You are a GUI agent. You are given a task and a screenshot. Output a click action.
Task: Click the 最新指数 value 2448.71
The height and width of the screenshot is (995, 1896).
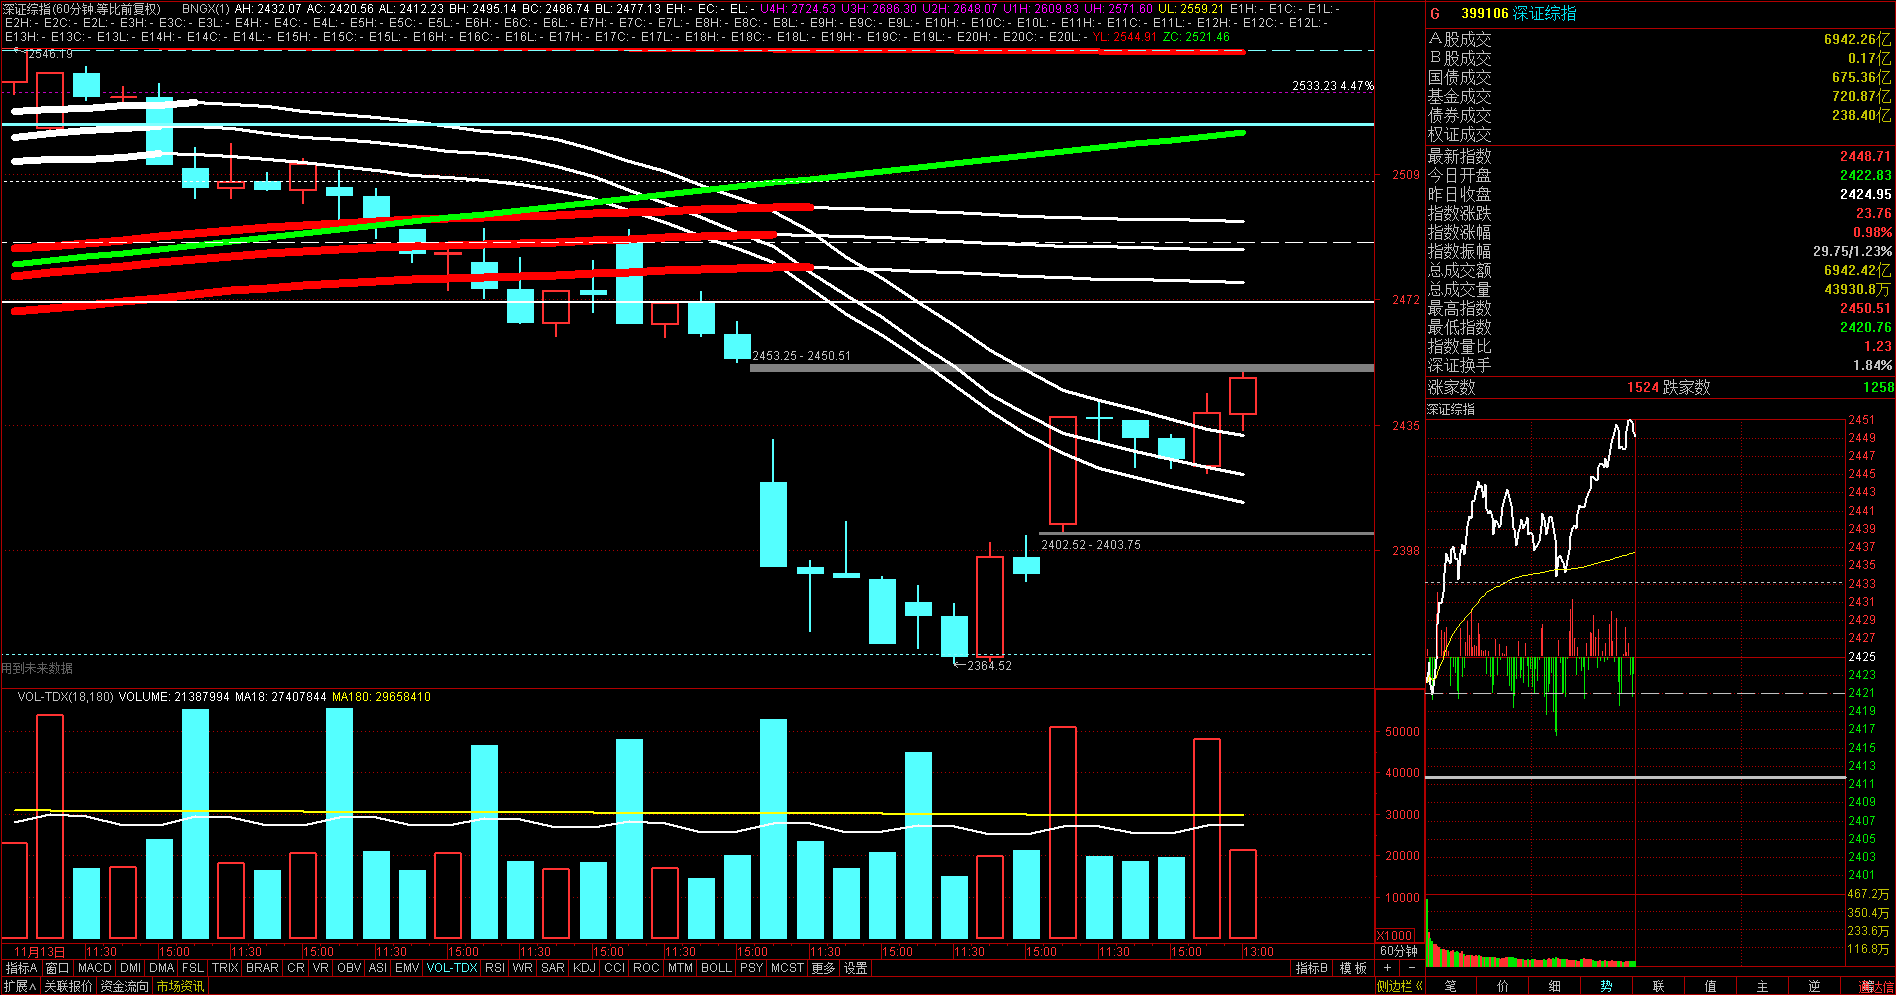tap(1865, 156)
